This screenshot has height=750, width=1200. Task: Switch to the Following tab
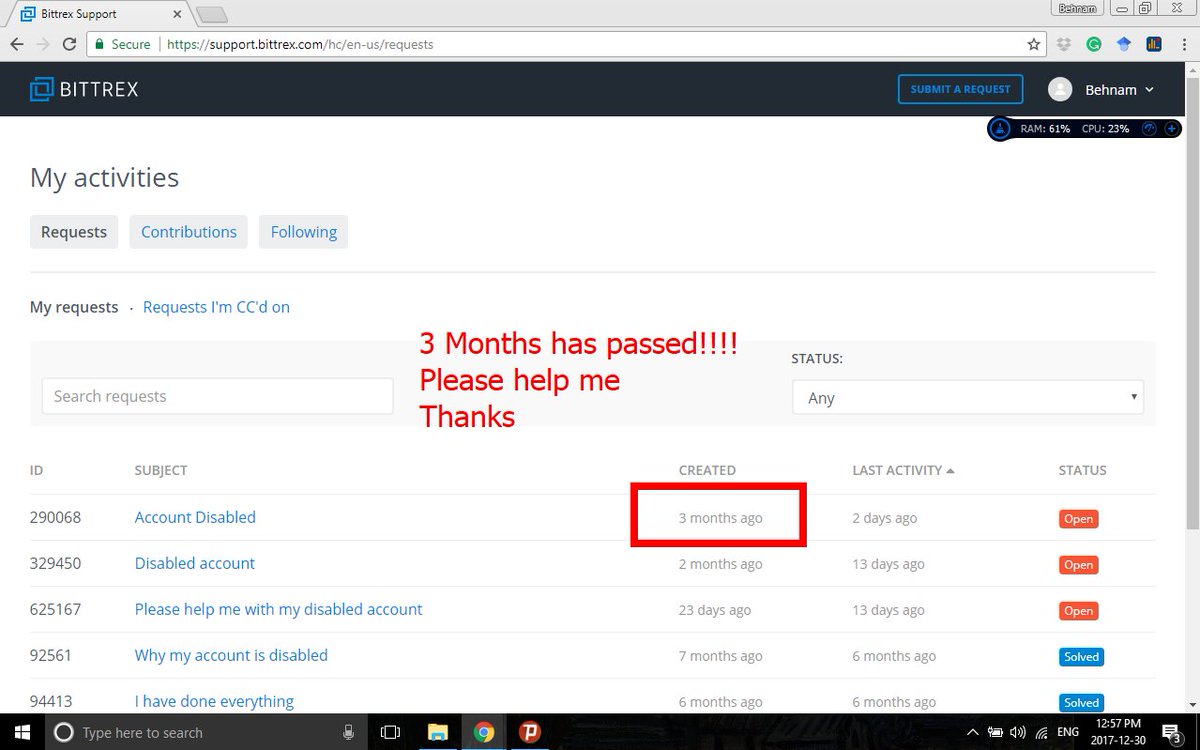pyautogui.click(x=304, y=231)
